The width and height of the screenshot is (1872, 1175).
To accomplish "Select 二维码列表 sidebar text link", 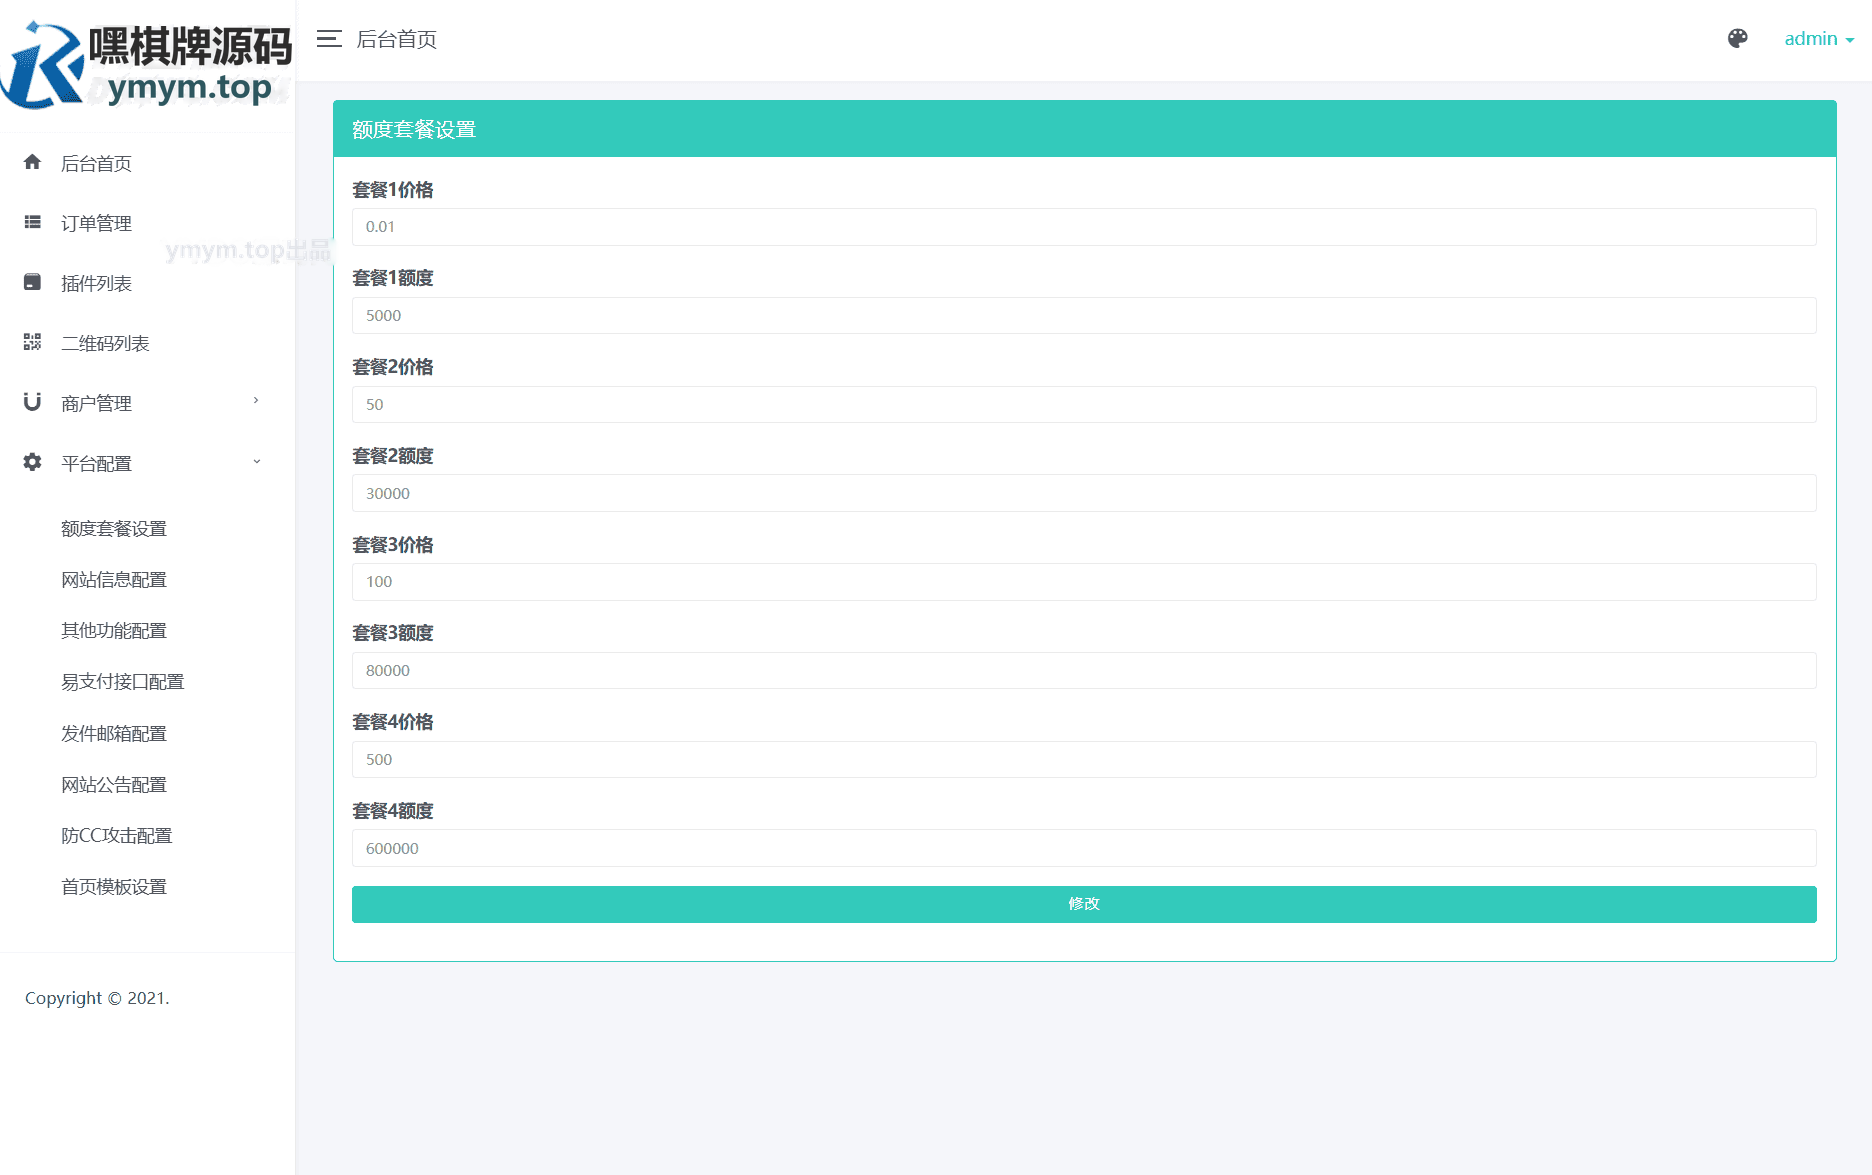I will tap(105, 344).
